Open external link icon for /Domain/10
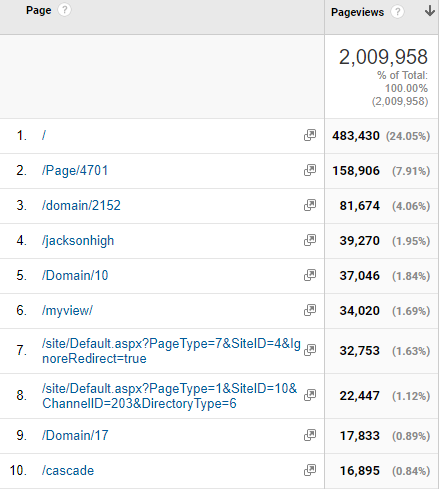The height and width of the screenshot is (493, 439). point(310,275)
